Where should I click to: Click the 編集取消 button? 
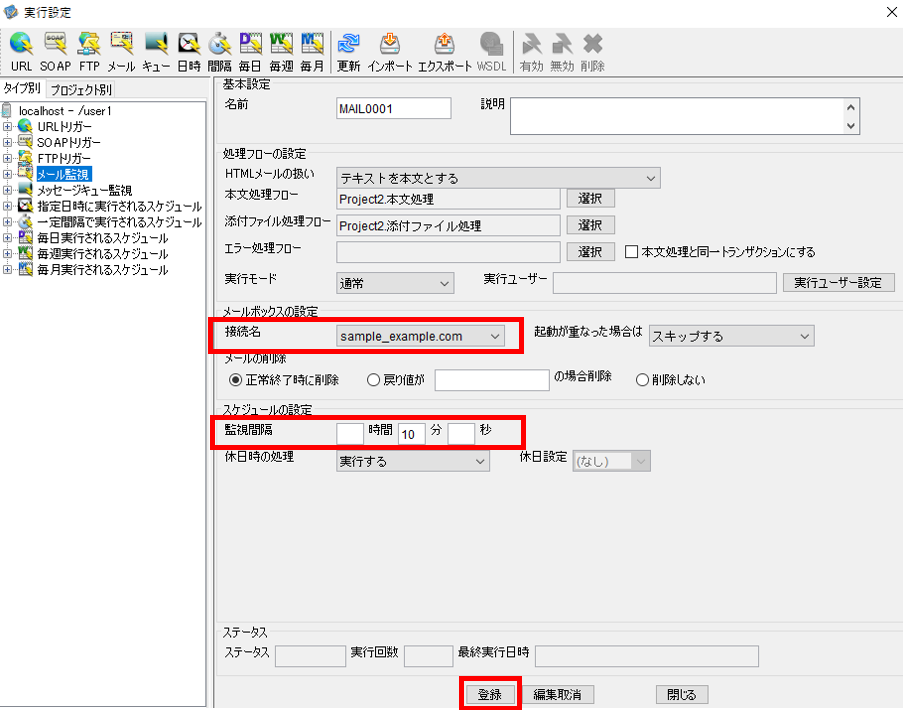pyautogui.click(x=557, y=694)
